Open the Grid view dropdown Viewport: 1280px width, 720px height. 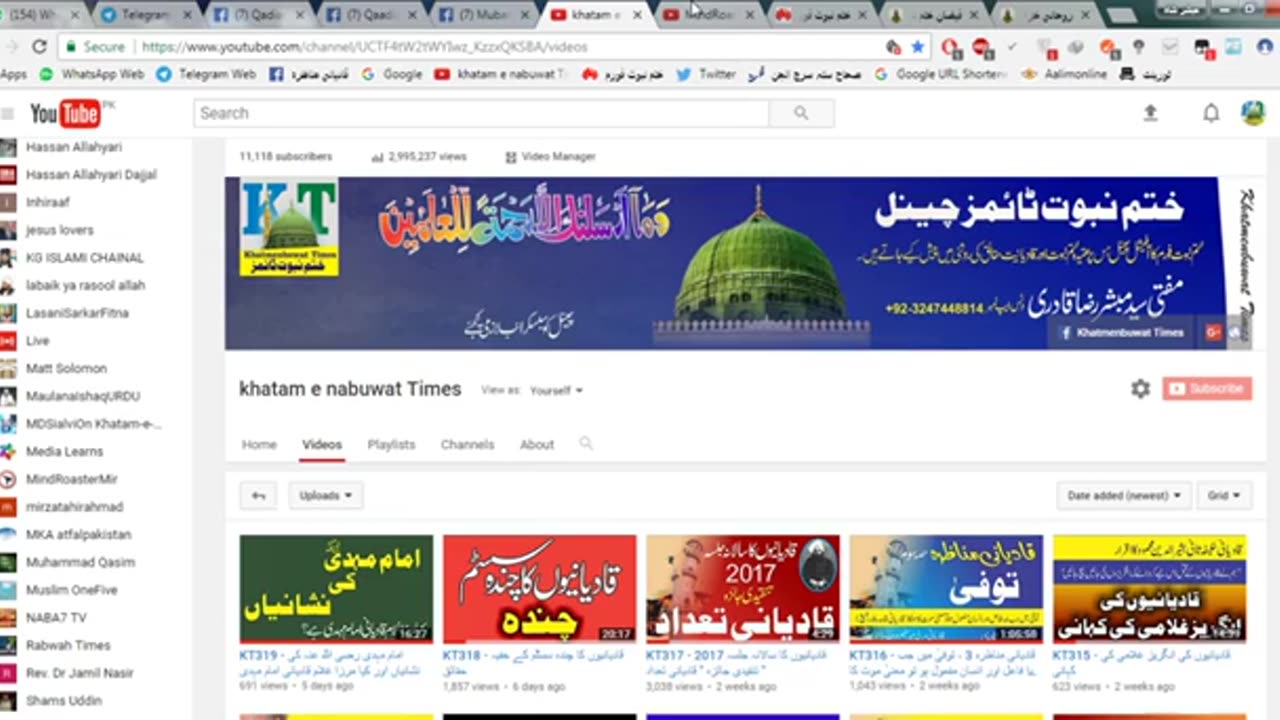[x=1224, y=496]
